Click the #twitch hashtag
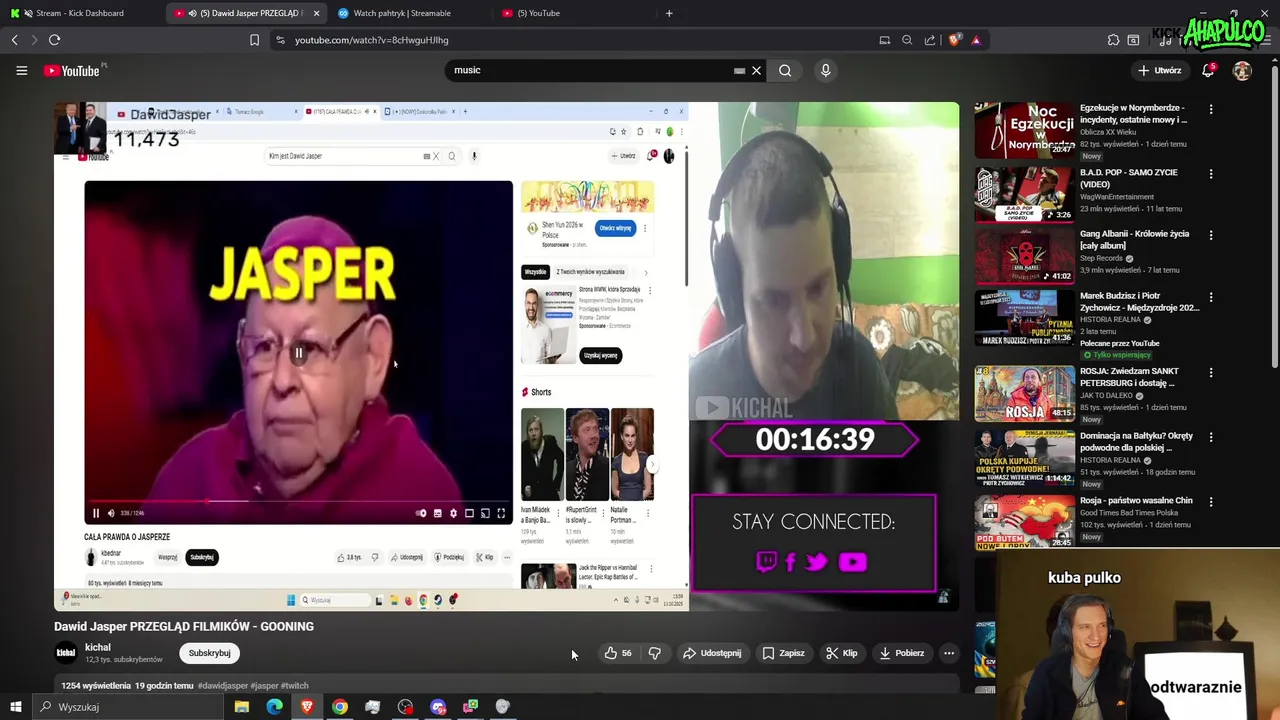Viewport: 1280px width, 720px height. tap(295, 686)
